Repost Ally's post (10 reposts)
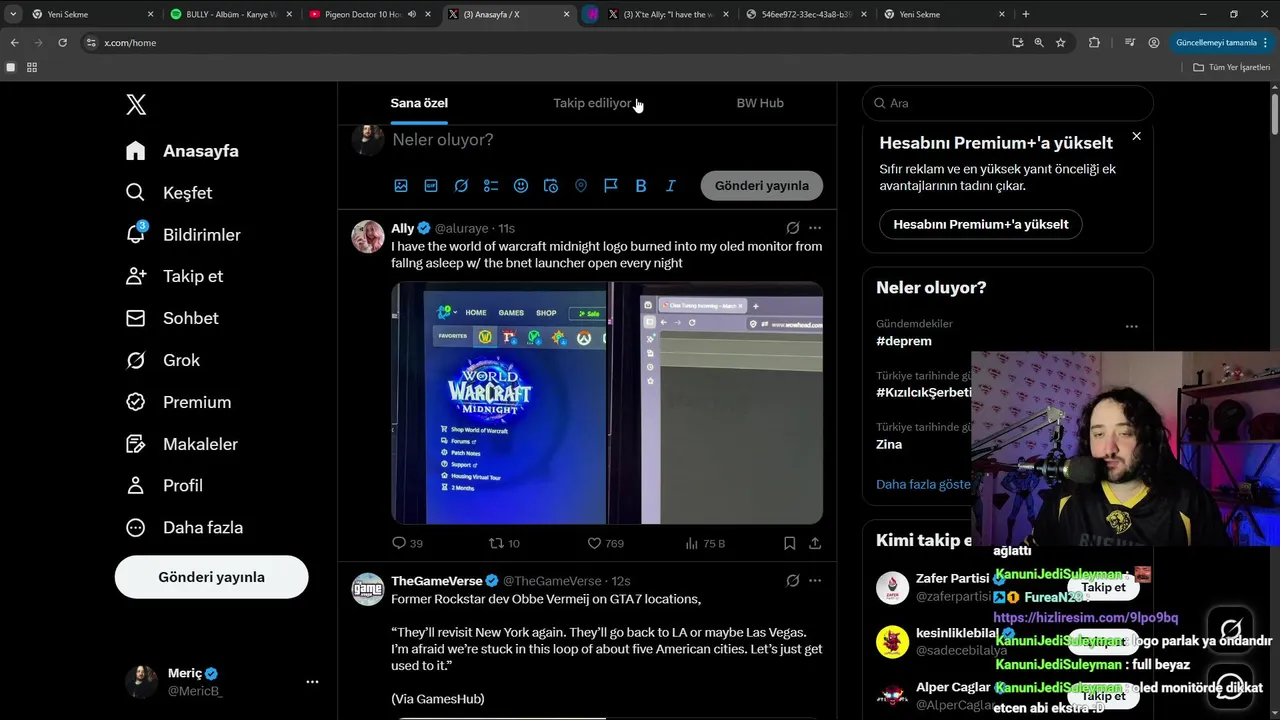Image resolution: width=1280 pixels, height=720 pixels. [x=504, y=543]
